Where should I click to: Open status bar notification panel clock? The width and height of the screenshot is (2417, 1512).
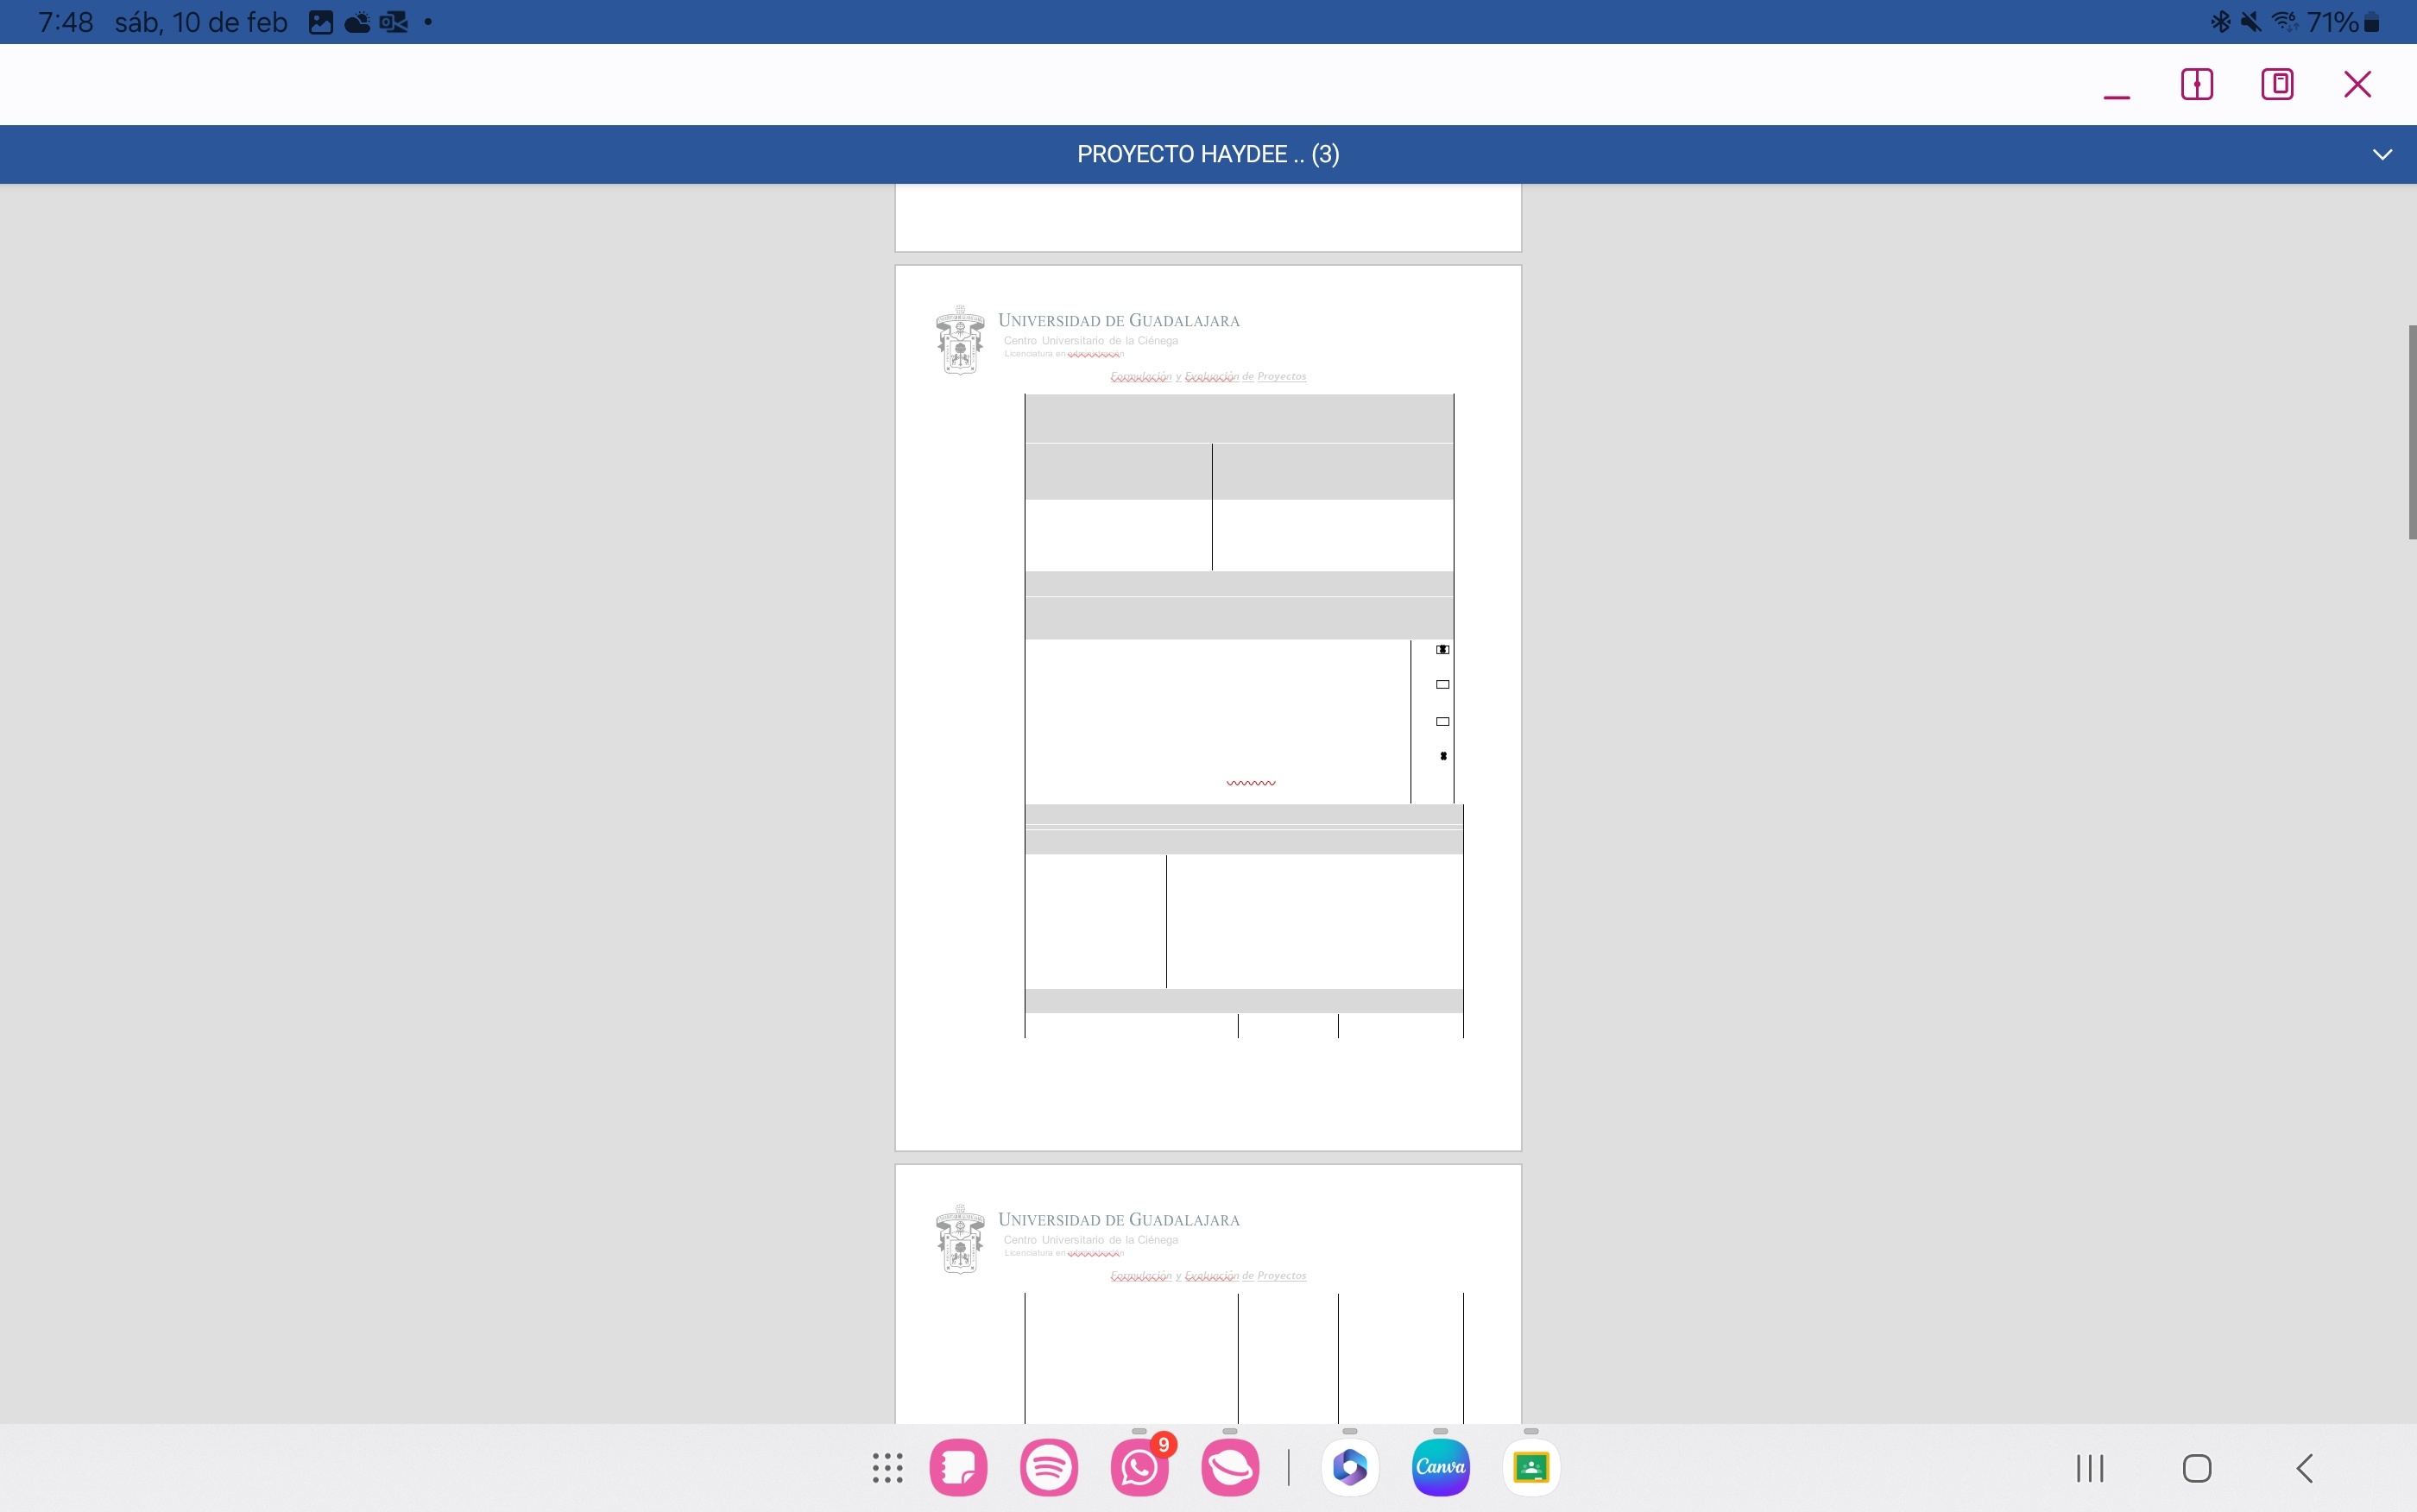tap(65, 22)
